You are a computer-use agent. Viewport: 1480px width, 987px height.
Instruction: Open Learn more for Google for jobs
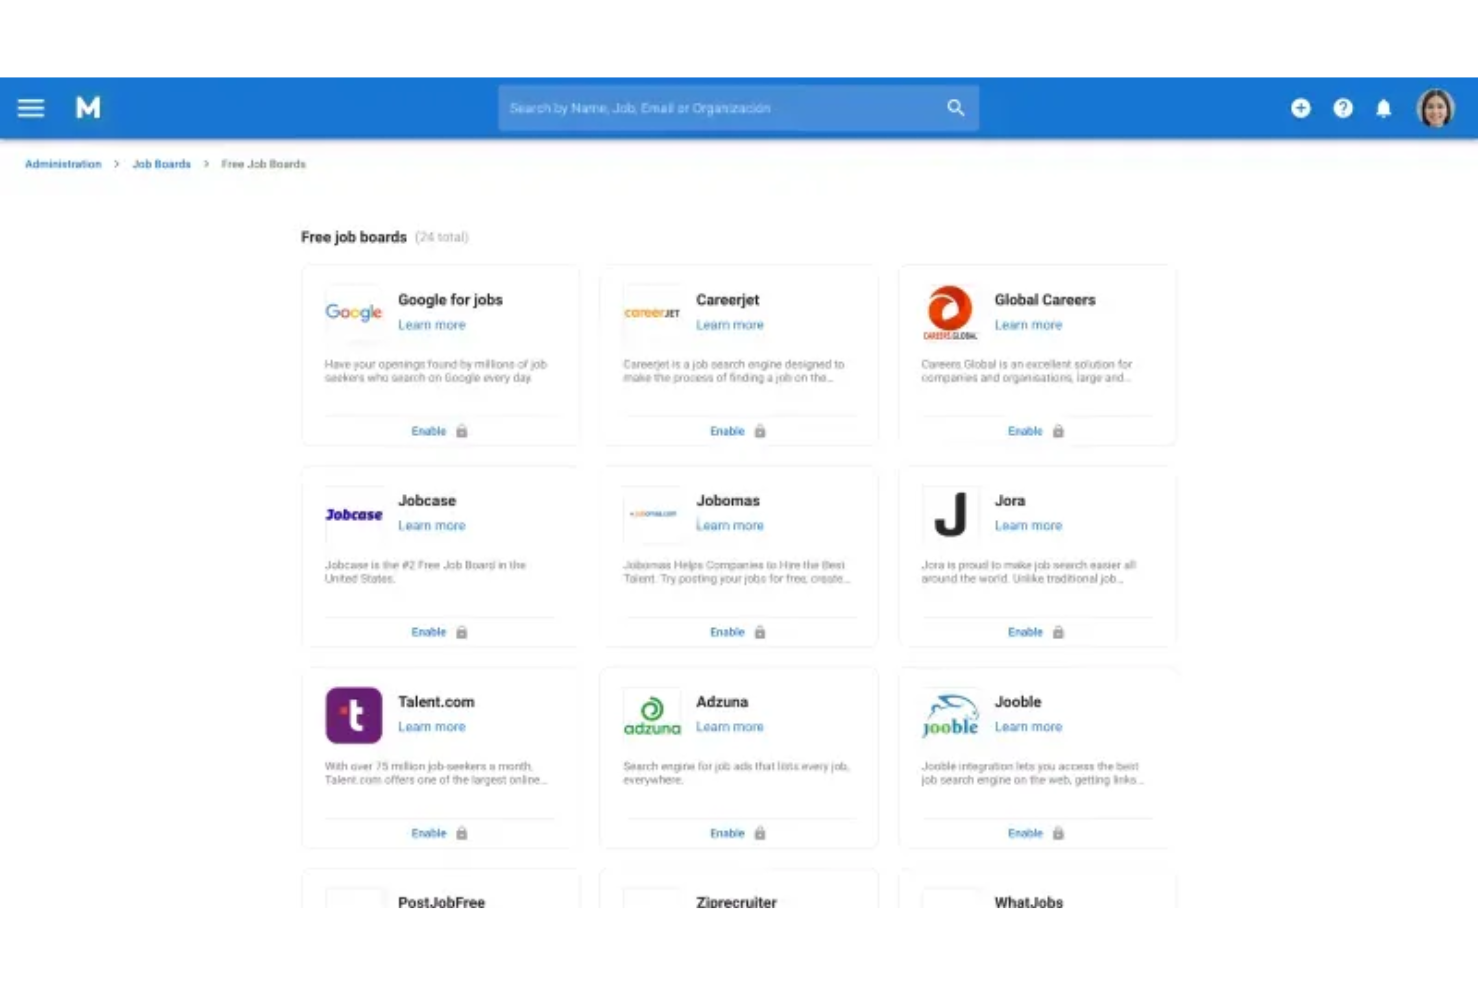click(431, 325)
